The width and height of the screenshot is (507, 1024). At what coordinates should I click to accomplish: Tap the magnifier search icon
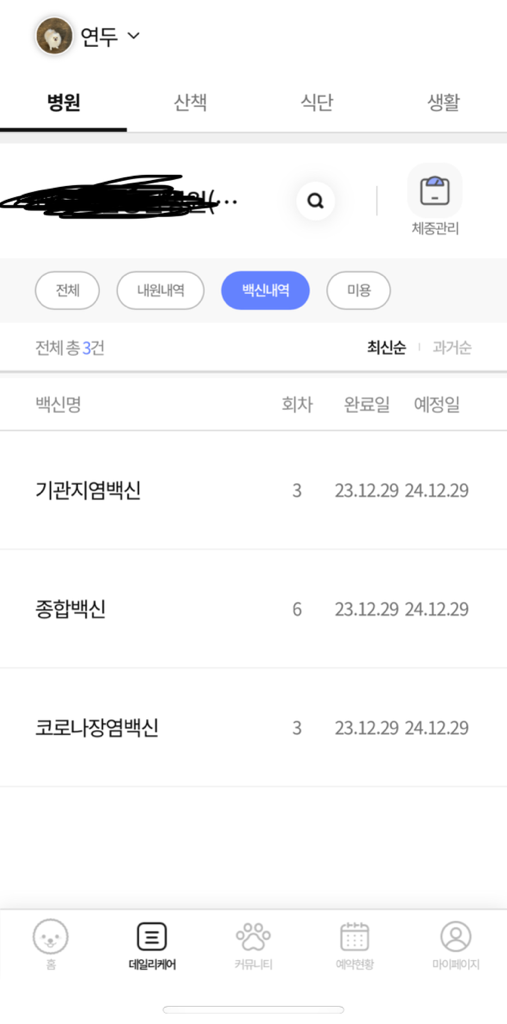click(316, 201)
